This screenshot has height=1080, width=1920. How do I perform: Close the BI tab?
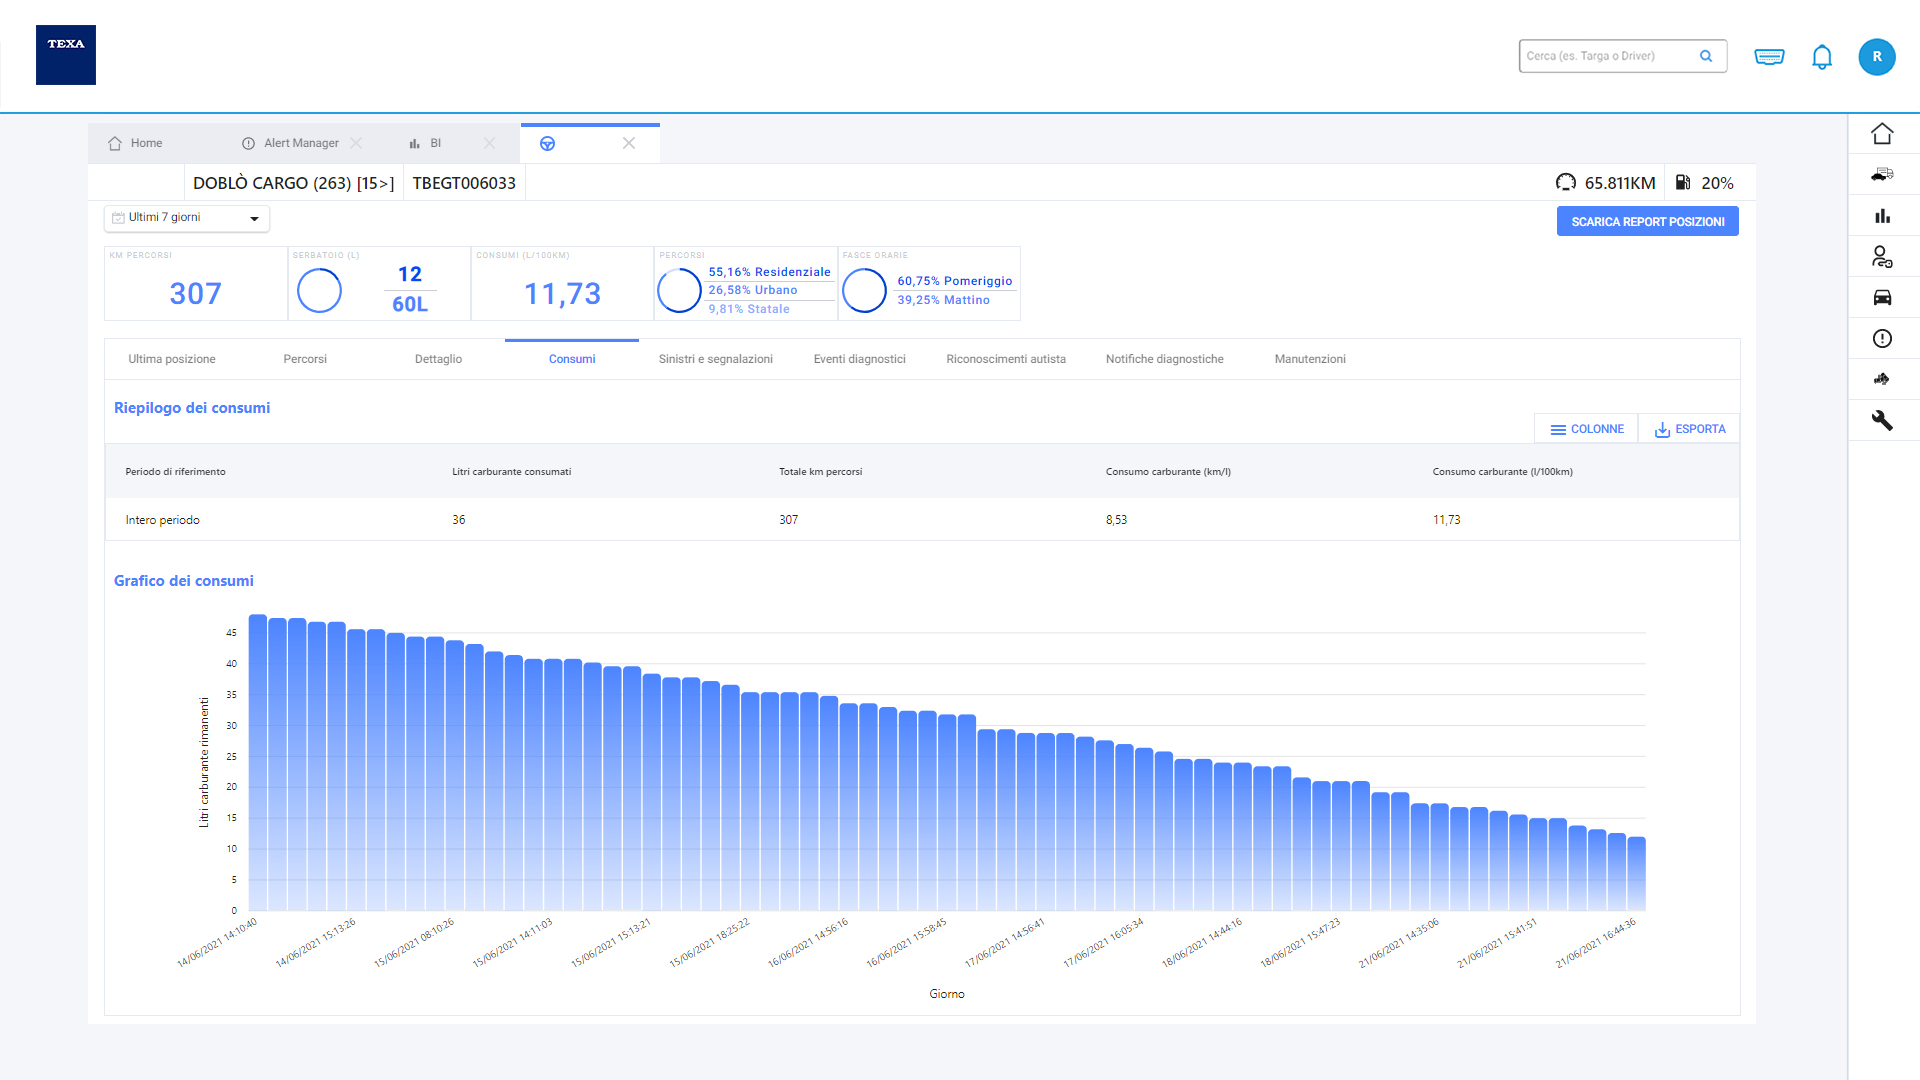pos(489,143)
